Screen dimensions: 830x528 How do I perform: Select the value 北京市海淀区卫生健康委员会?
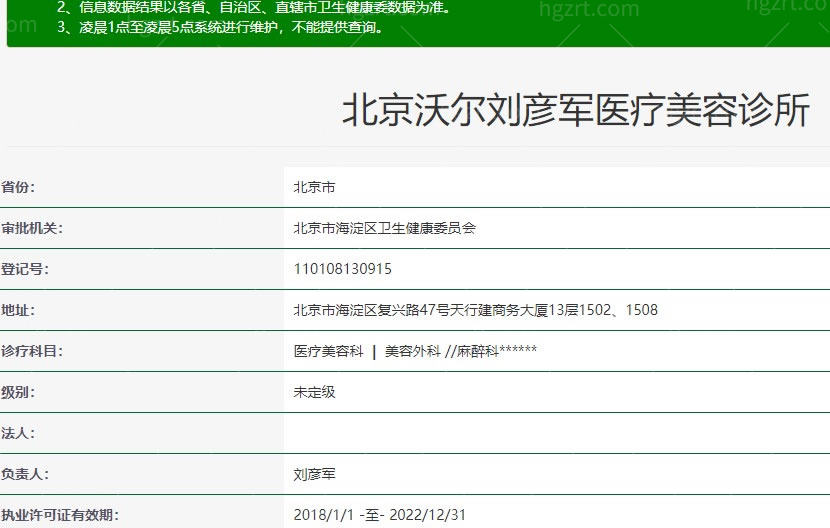pos(385,228)
